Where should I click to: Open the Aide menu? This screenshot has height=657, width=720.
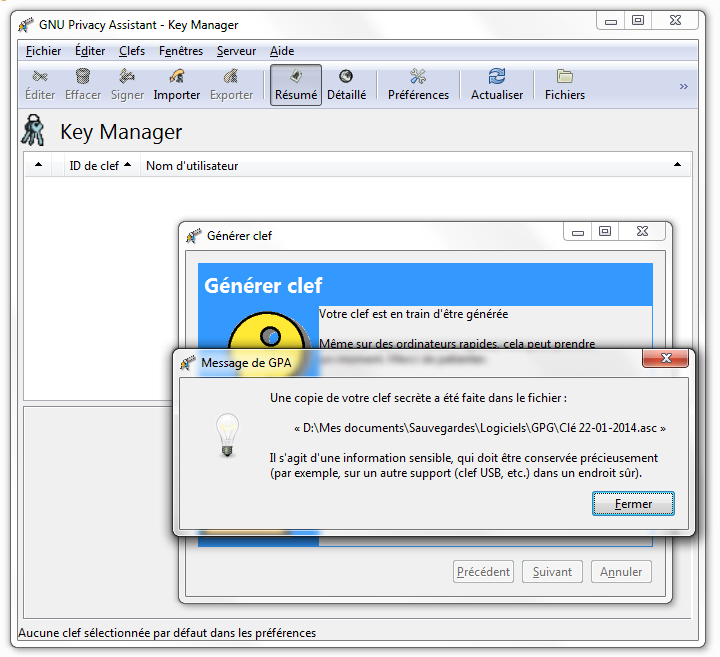tap(282, 51)
